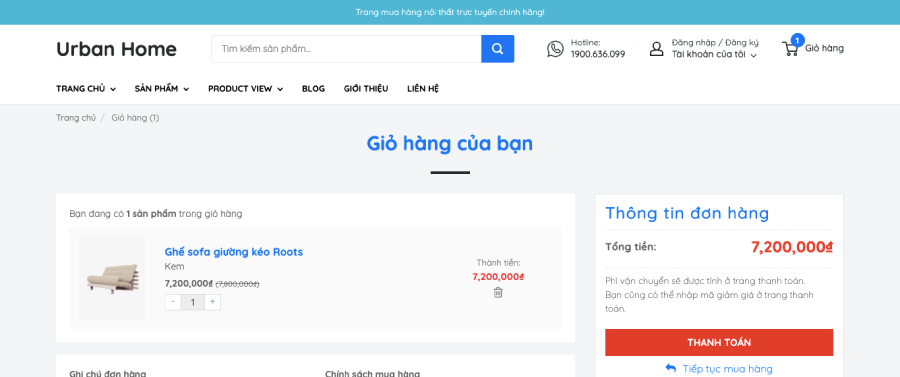900x377 pixels.
Task: Increase quantity with plus button
Action: pyautogui.click(x=212, y=302)
